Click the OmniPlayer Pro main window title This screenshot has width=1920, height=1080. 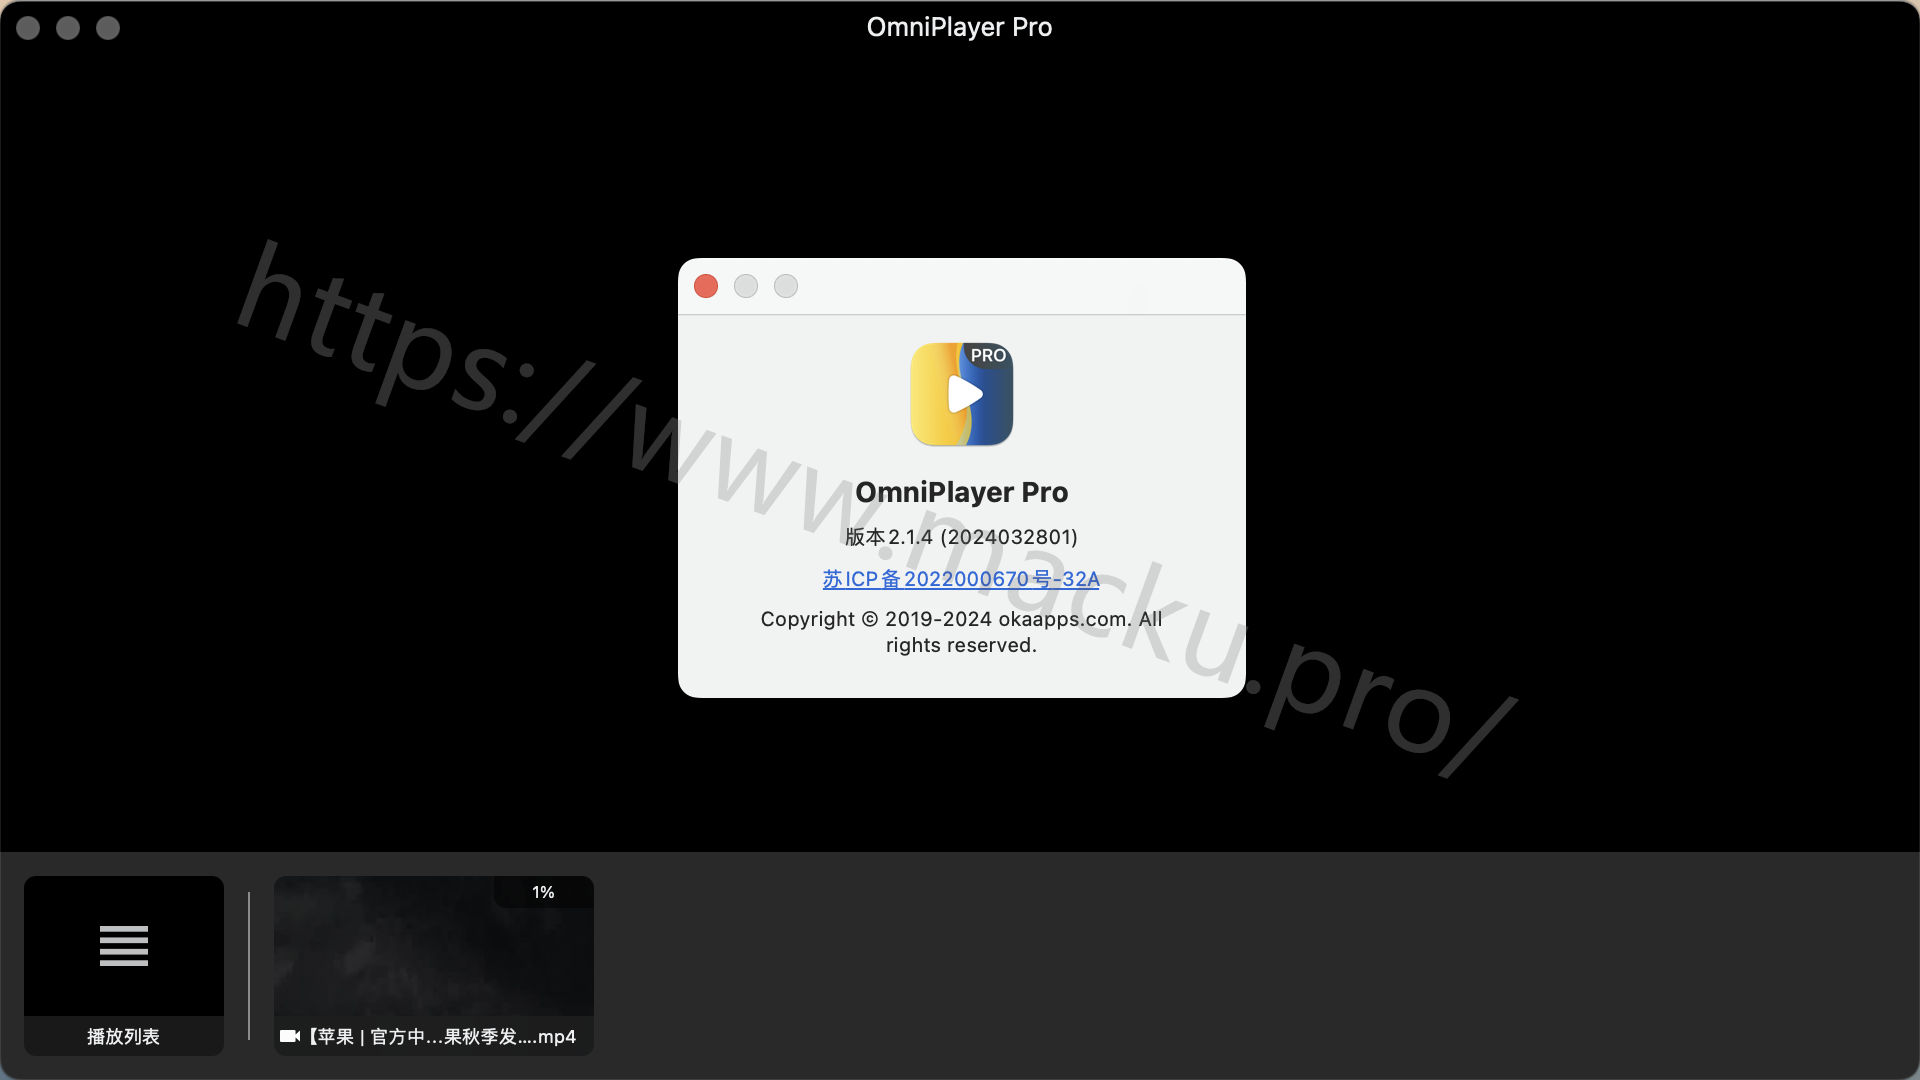[959, 27]
